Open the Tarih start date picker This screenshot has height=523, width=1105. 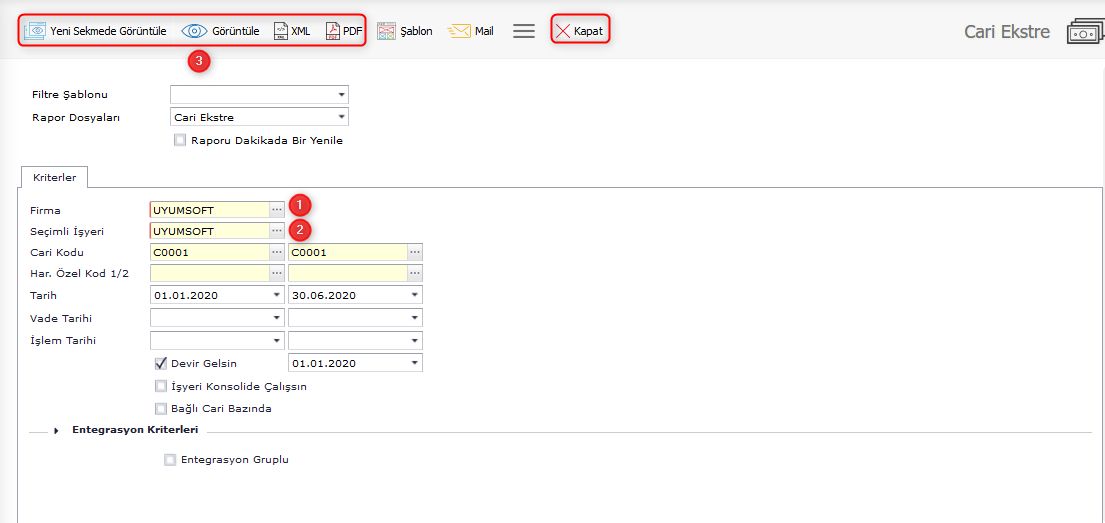point(277,295)
